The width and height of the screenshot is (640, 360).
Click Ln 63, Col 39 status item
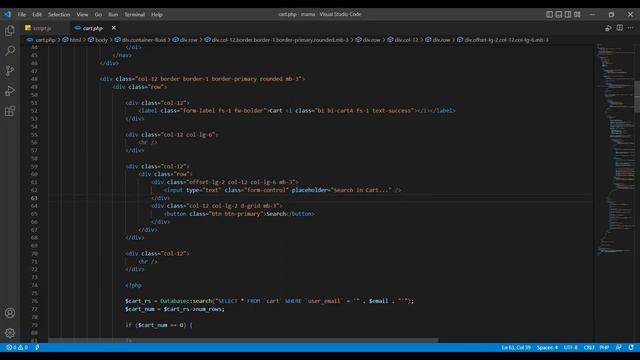coord(516,348)
